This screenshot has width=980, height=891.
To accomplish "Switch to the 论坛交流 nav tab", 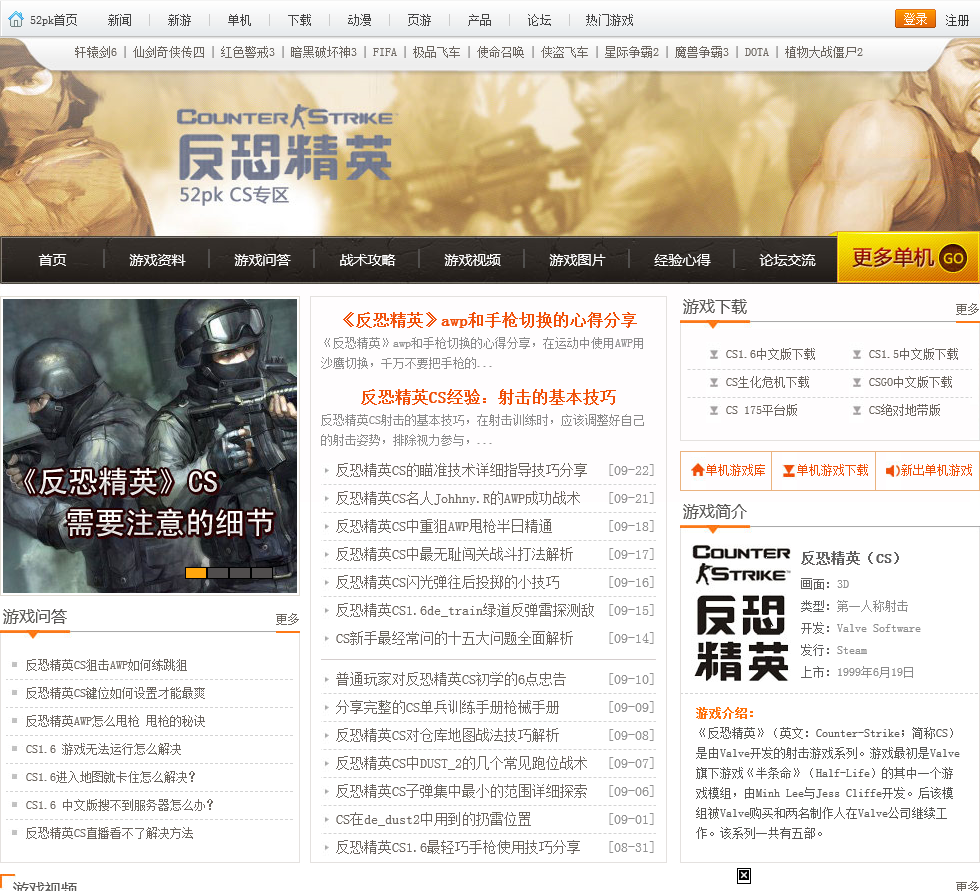I will [788, 260].
